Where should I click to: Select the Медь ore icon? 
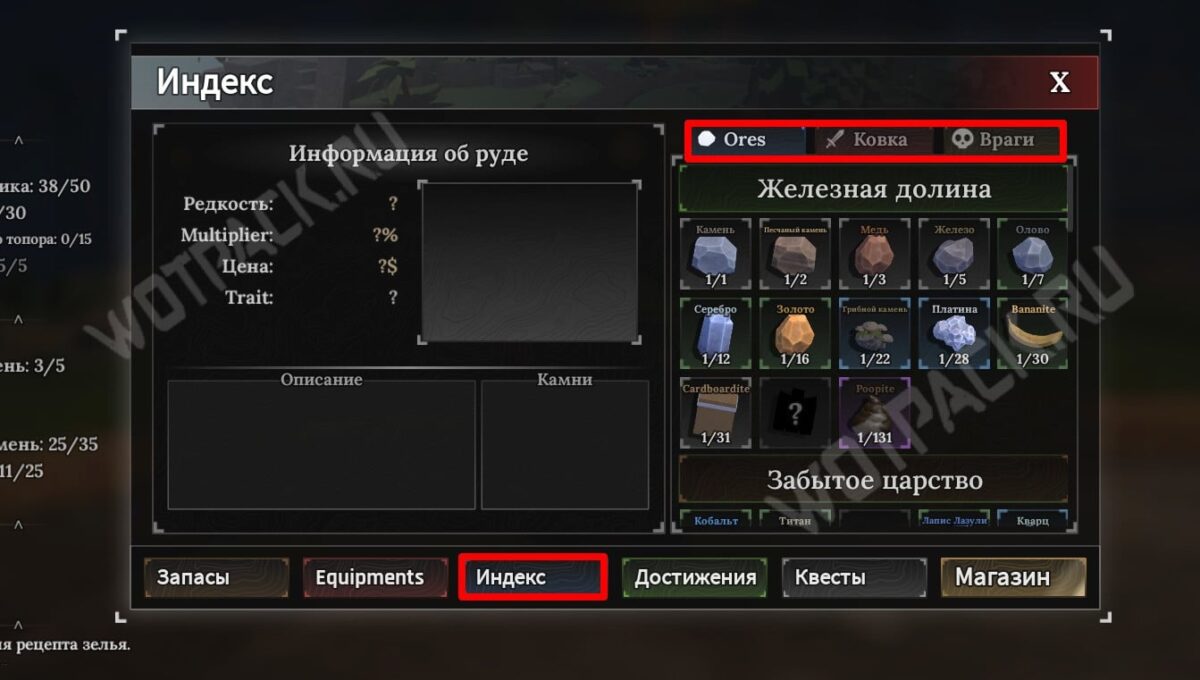click(x=875, y=254)
